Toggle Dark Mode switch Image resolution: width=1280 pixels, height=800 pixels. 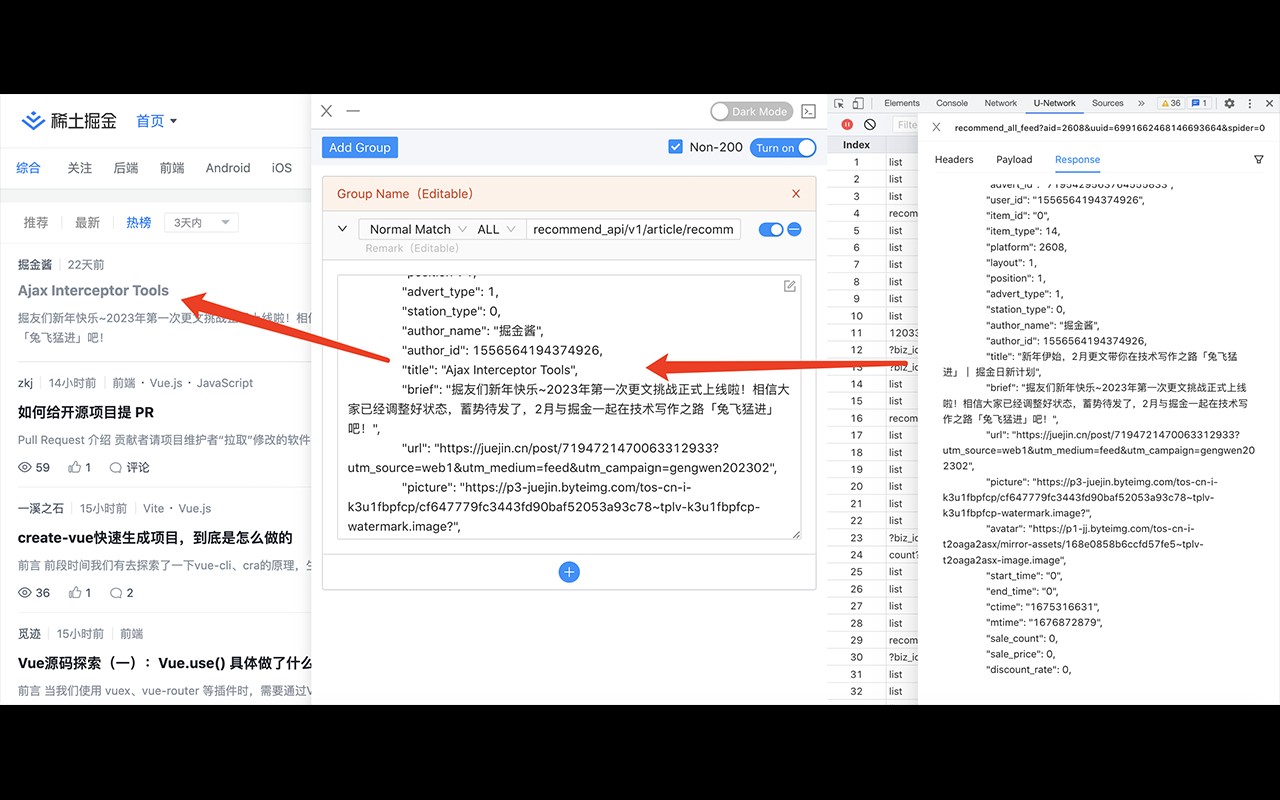(751, 111)
